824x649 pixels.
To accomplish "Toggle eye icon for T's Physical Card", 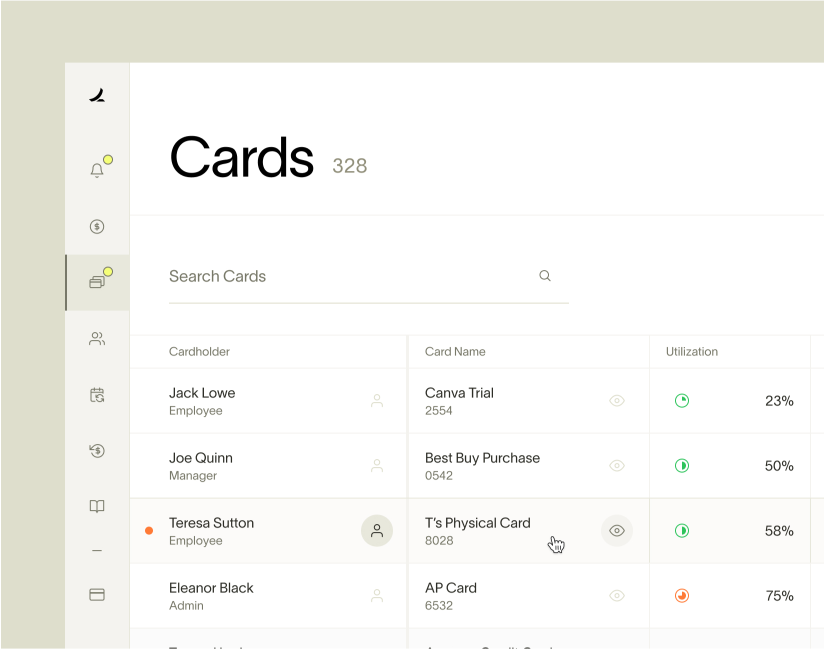I will coord(617,531).
